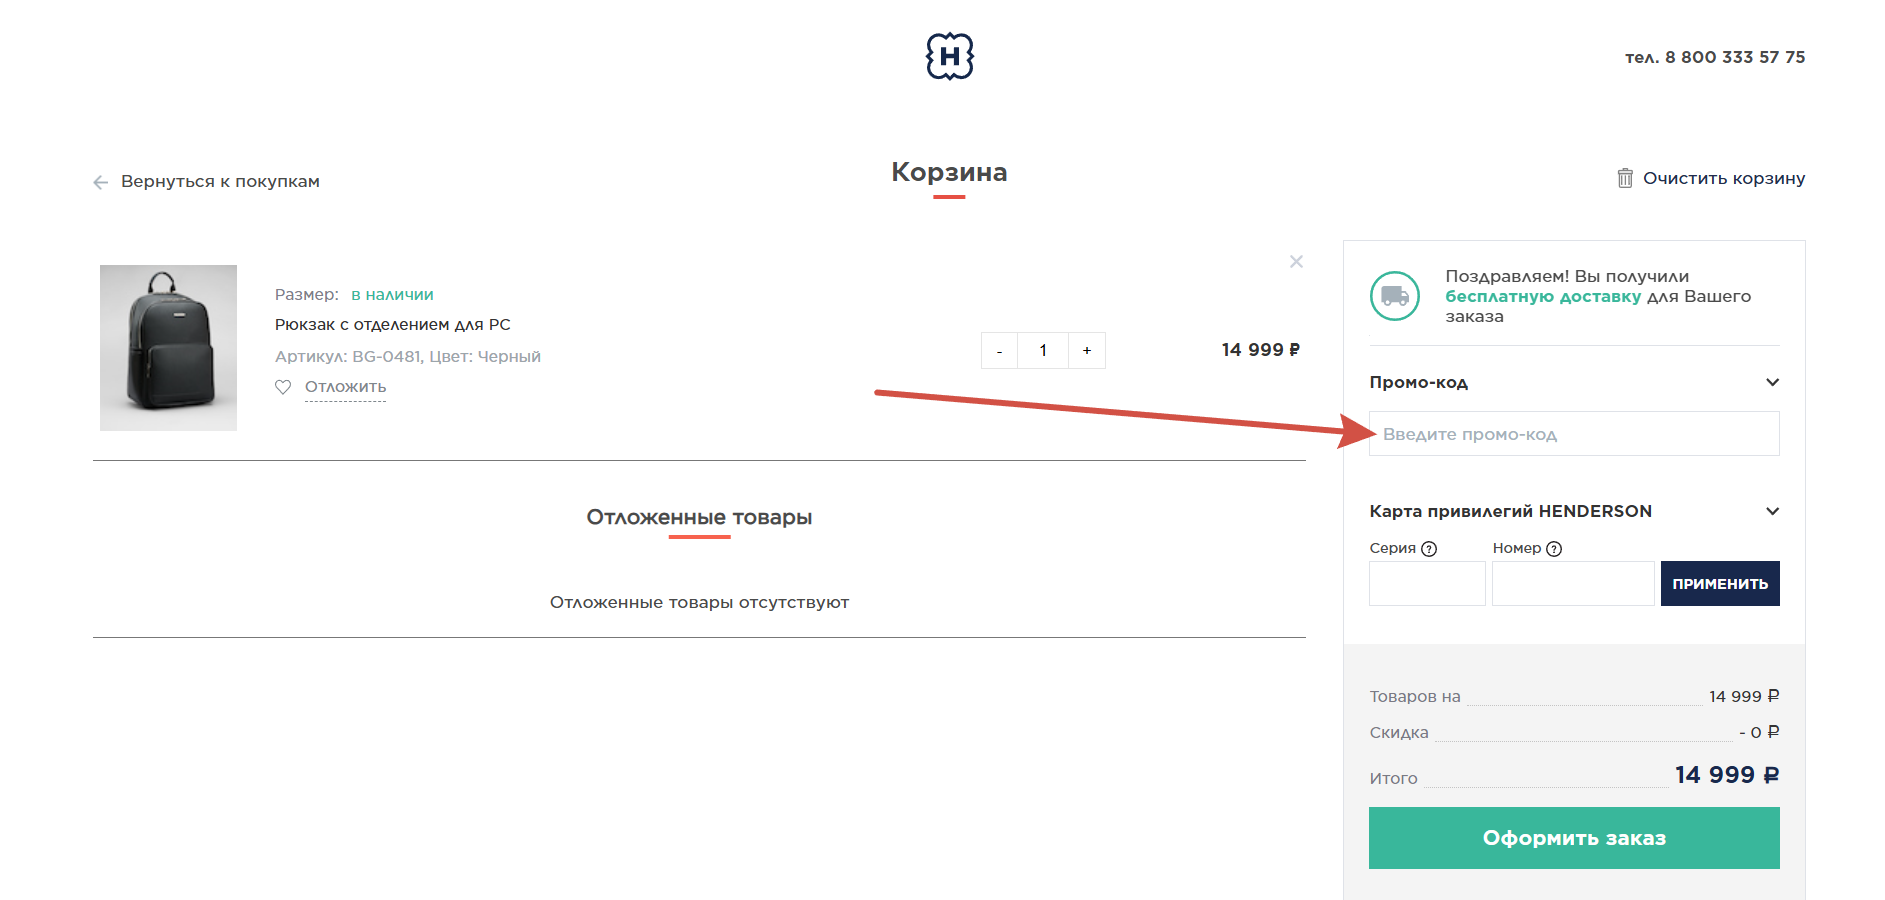This screenshot has height=900, width=1885.
Task: Collapse the Карта привилегий HENDERSON chevron
Action: [x=1772, y=511]
